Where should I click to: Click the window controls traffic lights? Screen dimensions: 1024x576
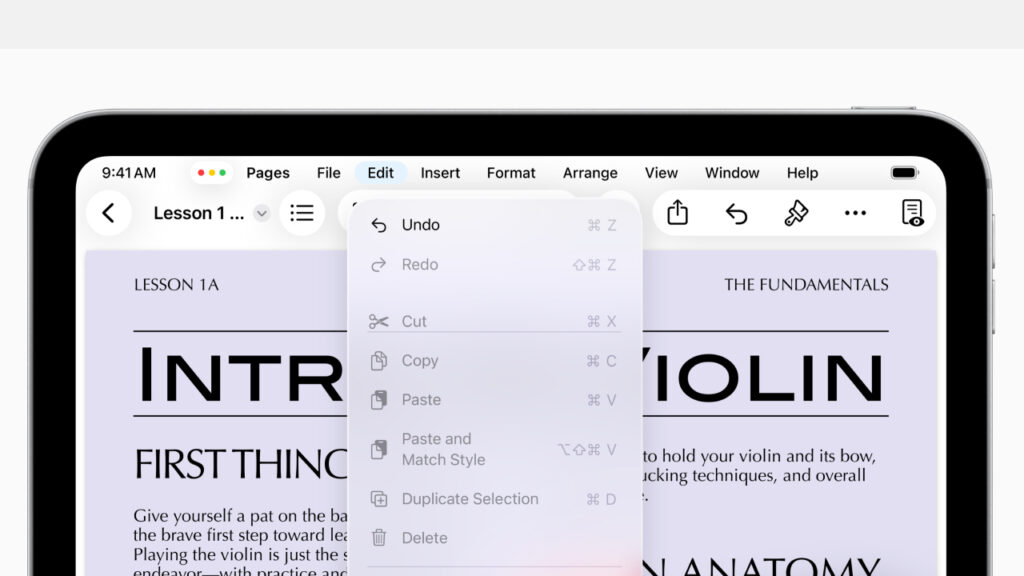(x=212, y=173)
